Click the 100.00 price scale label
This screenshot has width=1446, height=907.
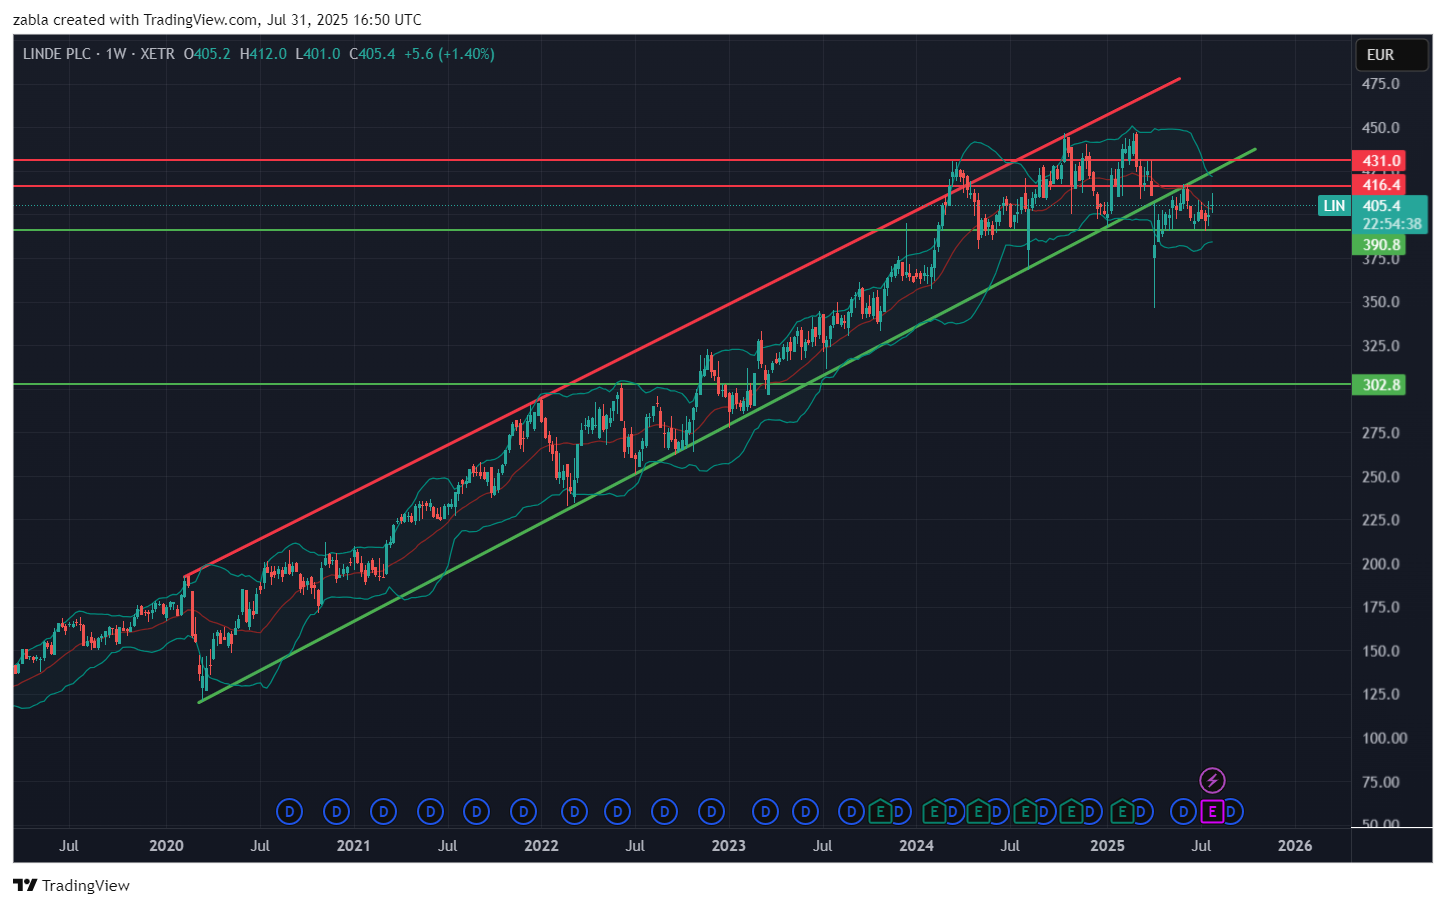point(1384,738)
